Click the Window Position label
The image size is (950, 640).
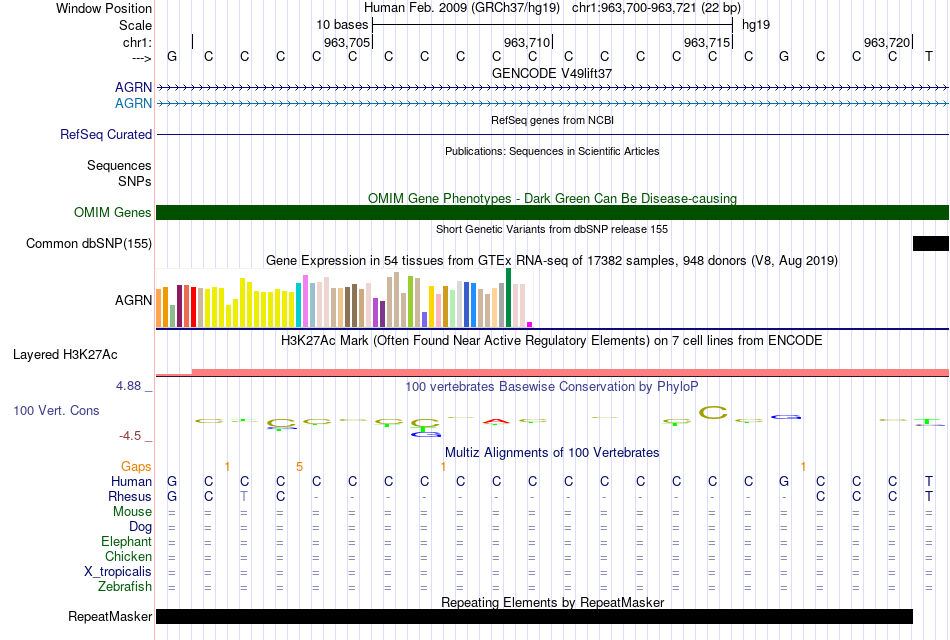(x=104, y=8)
